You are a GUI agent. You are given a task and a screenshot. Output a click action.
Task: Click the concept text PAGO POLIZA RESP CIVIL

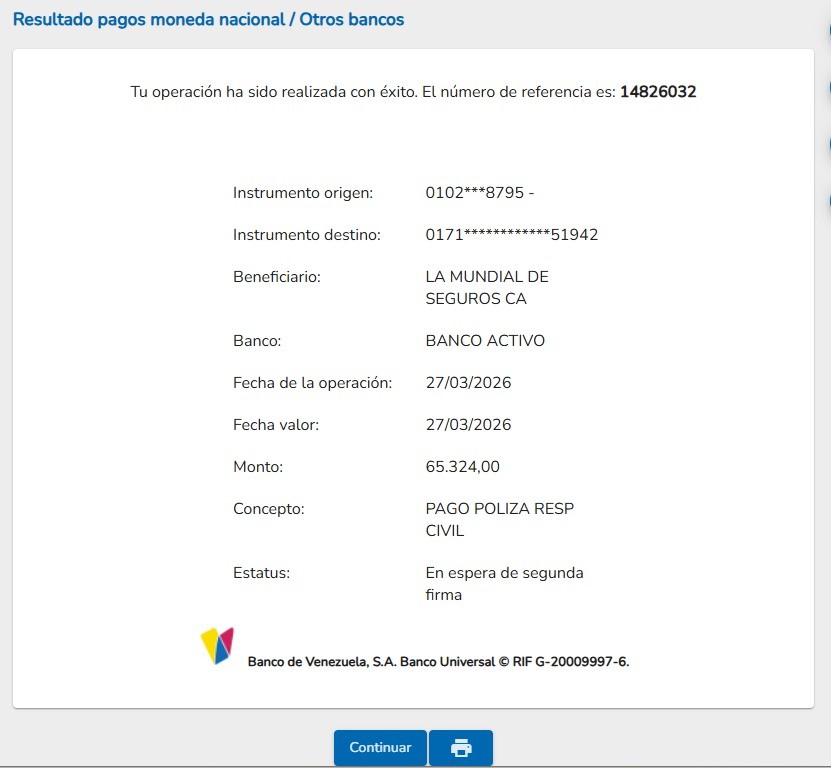pyautogui.click(x=499, y=519)
